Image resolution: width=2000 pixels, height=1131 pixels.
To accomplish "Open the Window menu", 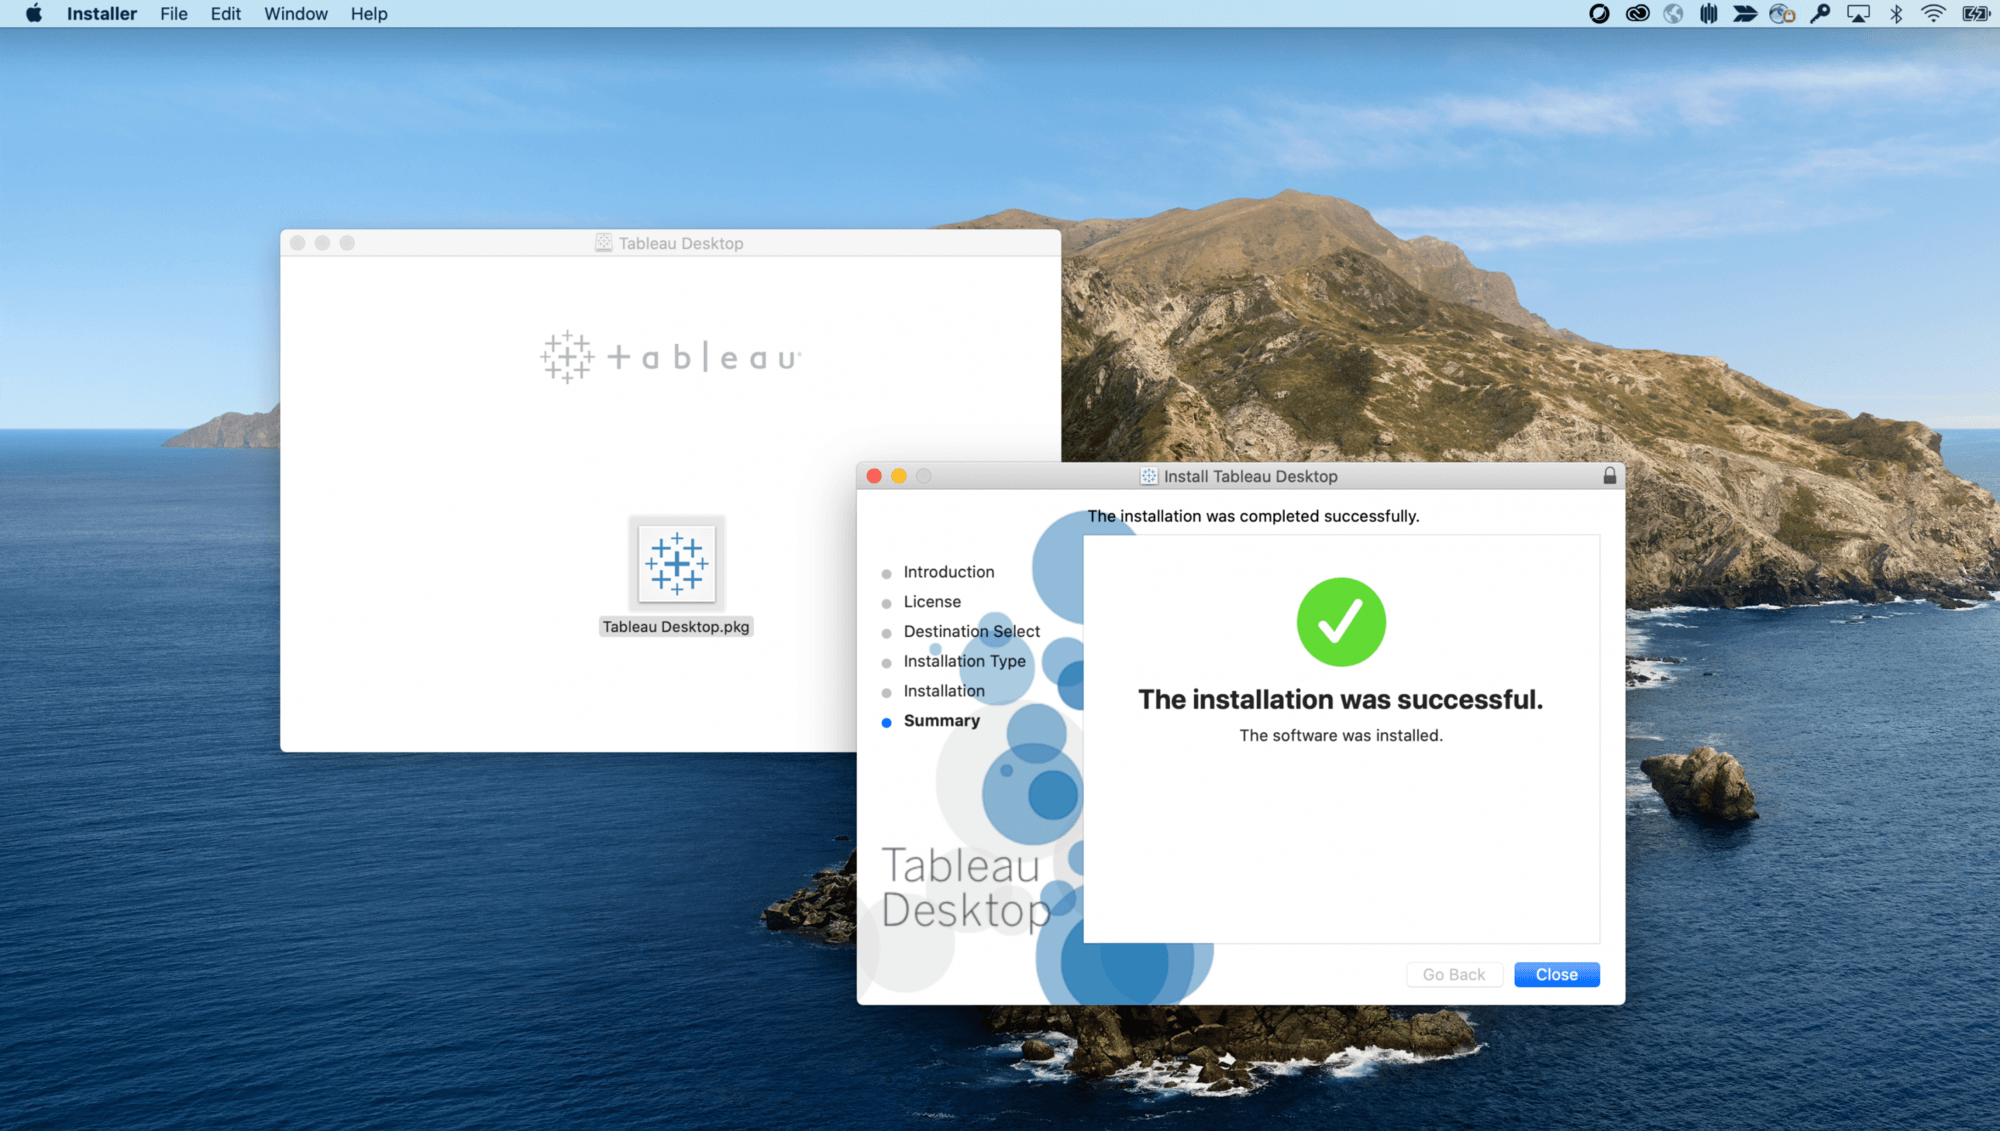I will (296, 13).
